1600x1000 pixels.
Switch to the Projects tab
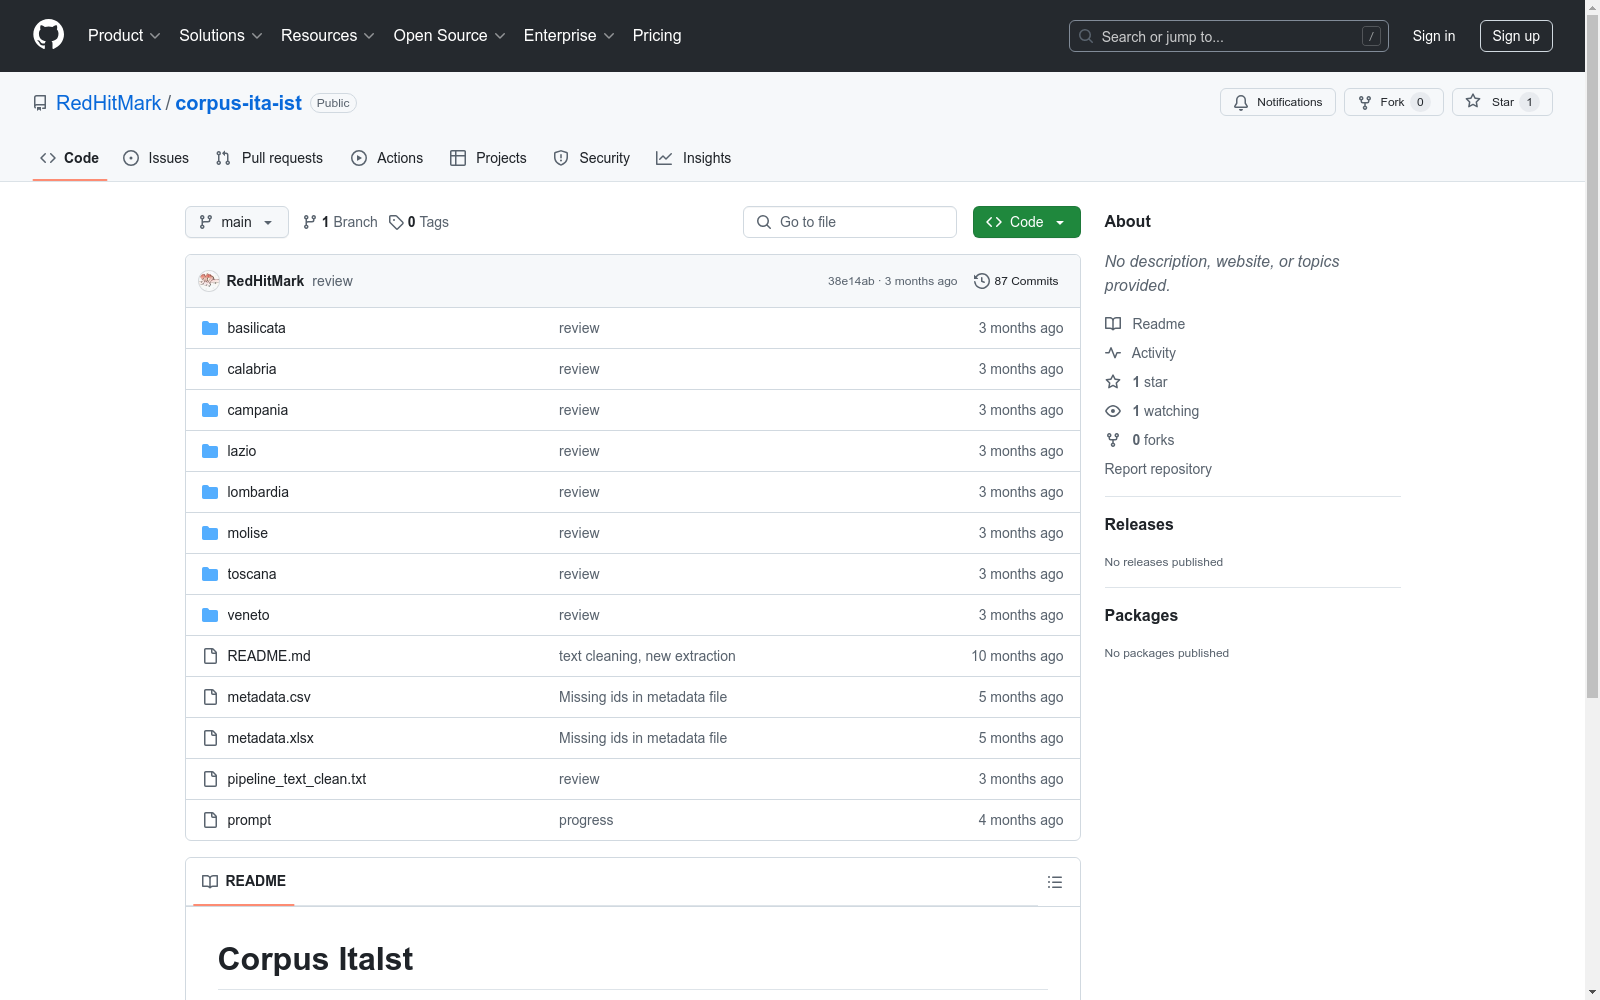488,158
